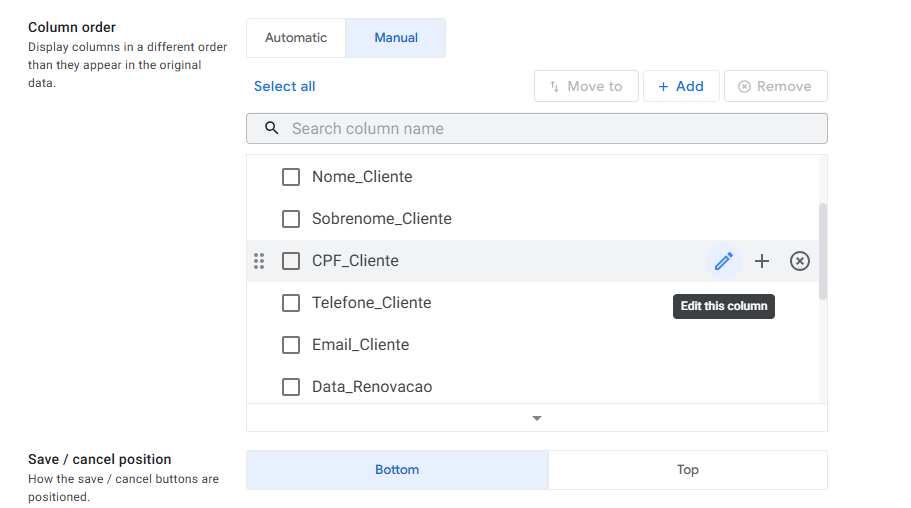Tick the Nome_Cliente checkbox
Screen dimensions: 911x508
[291, 177]
